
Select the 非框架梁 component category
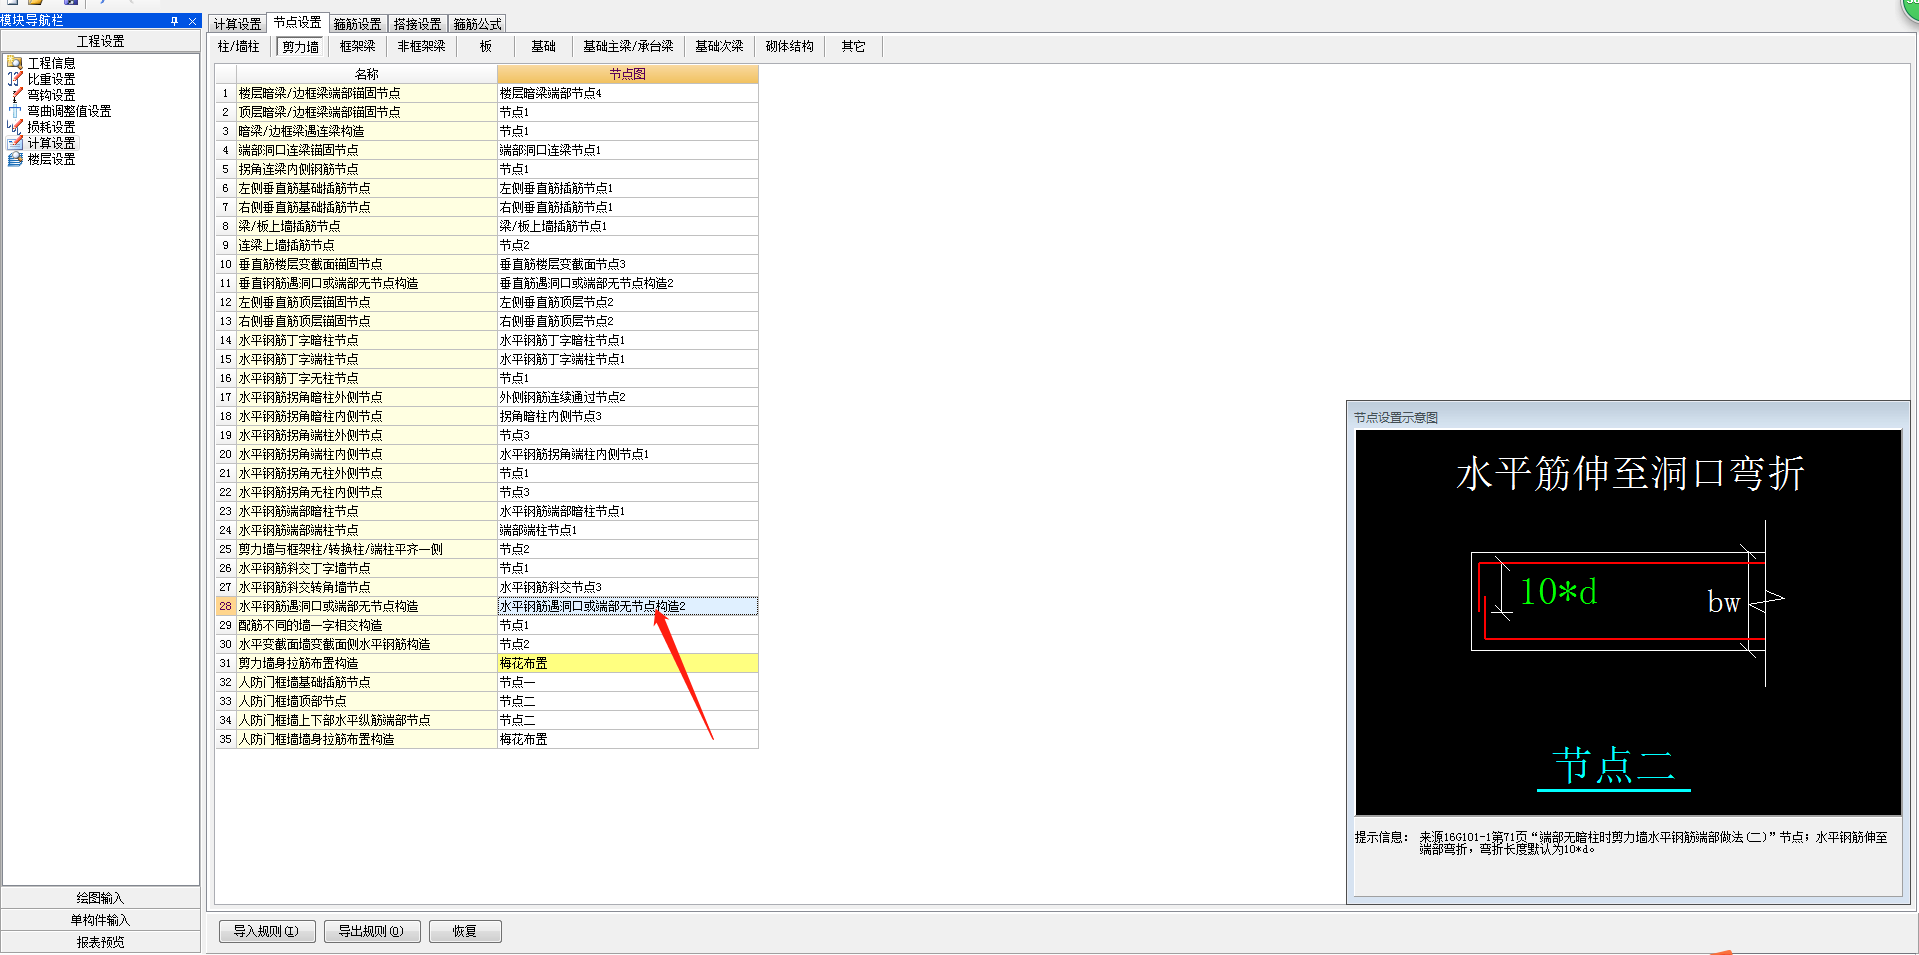(421, 46)
